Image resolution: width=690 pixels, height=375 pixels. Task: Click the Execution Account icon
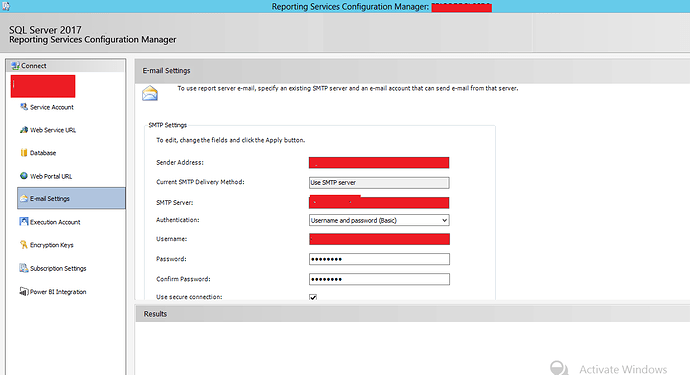point(24,221)
